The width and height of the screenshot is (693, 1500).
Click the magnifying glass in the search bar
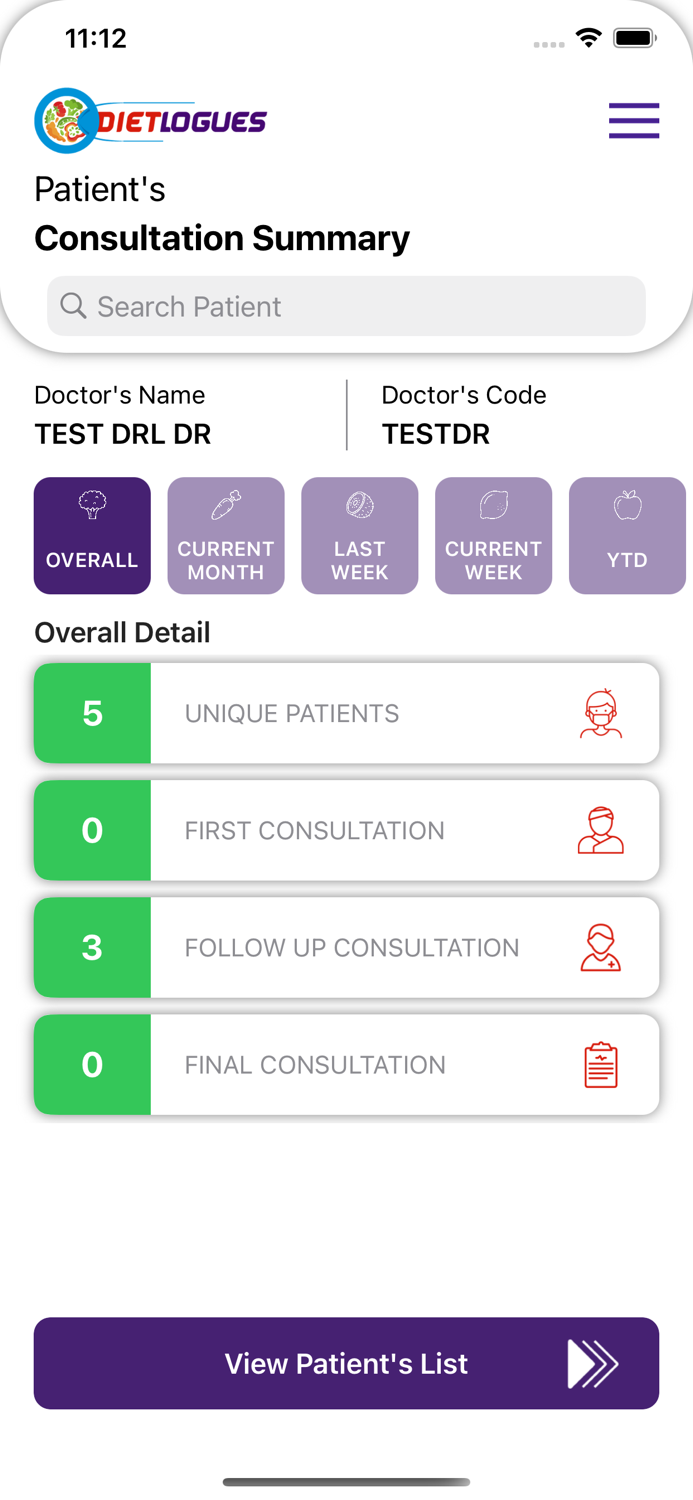click(x=73, y=306)
